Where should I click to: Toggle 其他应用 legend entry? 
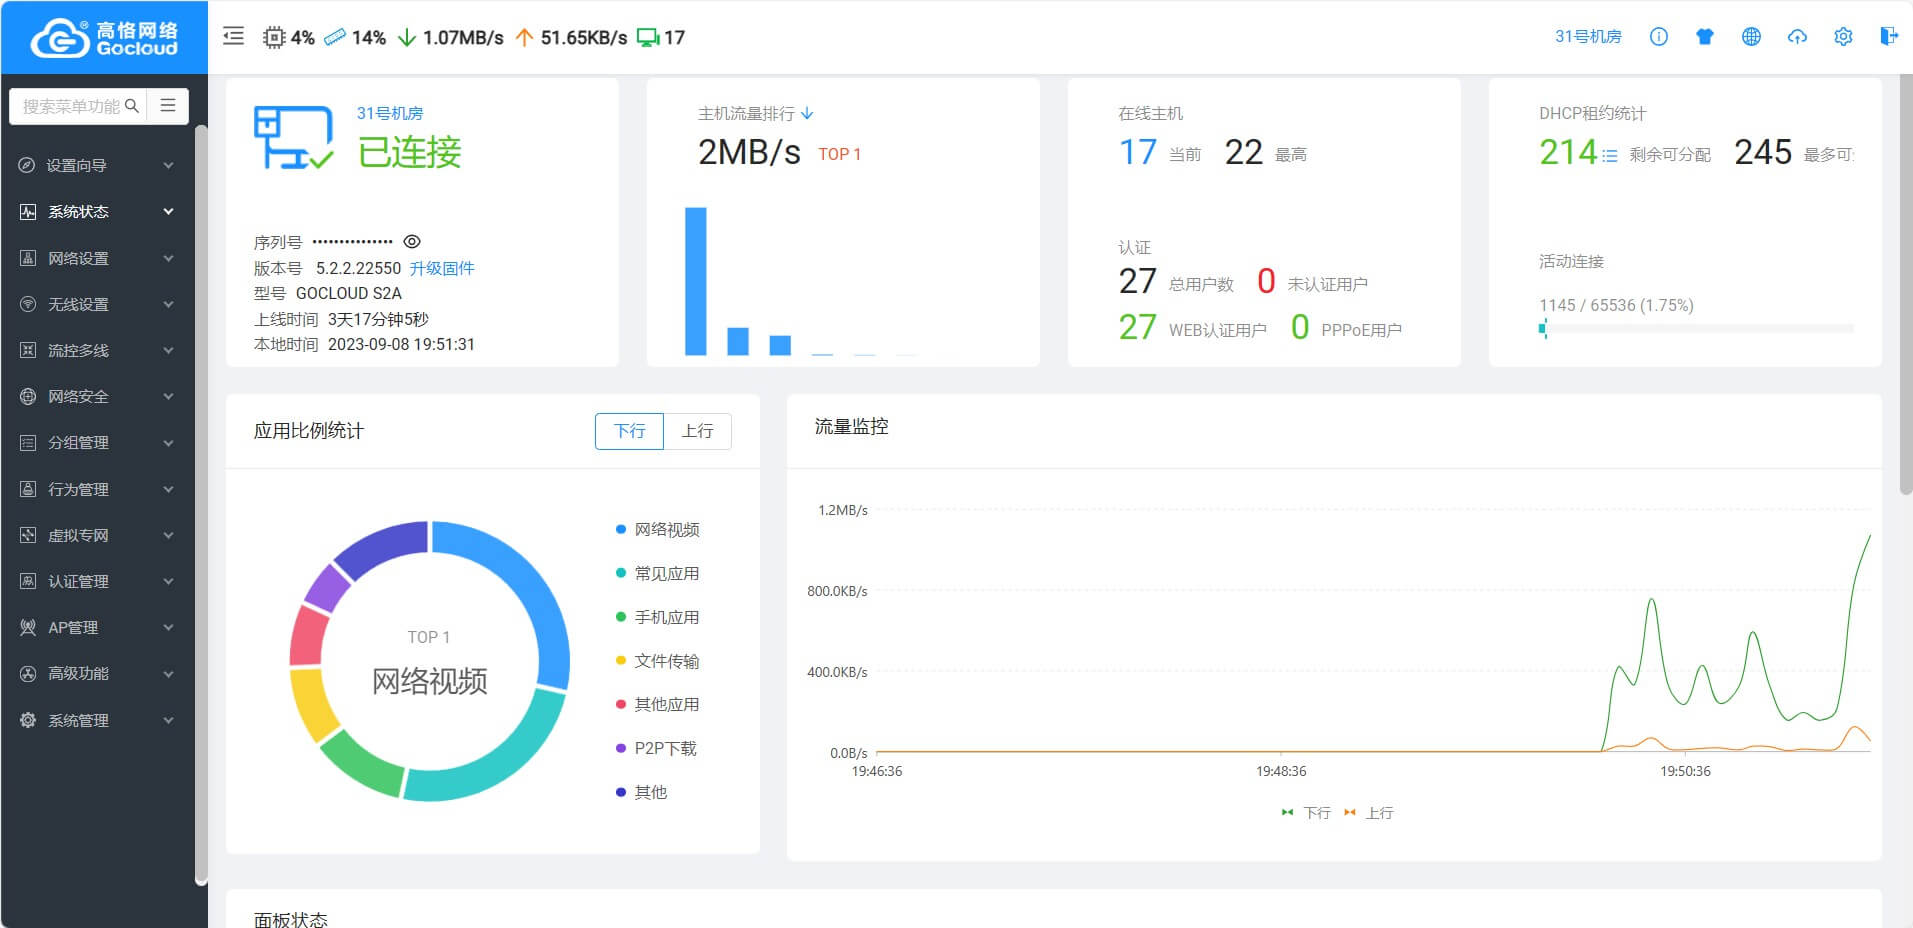coord(657,705)
